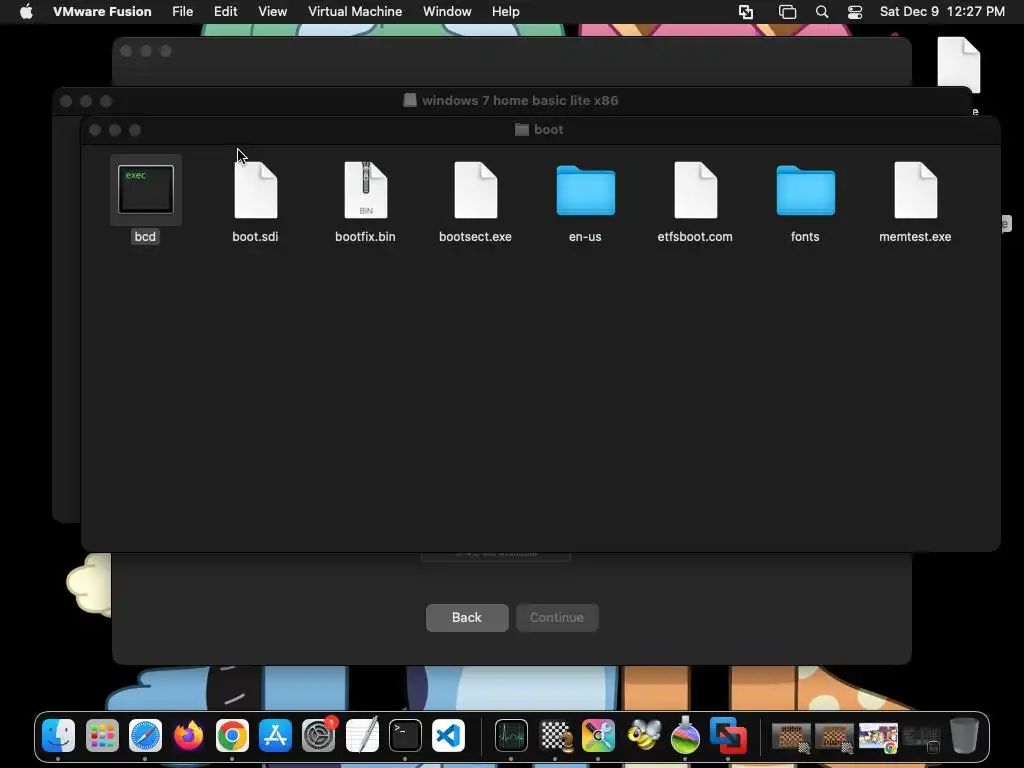Click the overlapping windows menu bar icon

point(788,12)
